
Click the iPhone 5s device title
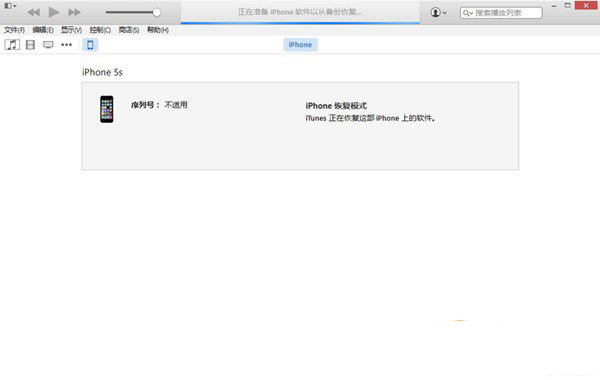(x=102, y=72)
